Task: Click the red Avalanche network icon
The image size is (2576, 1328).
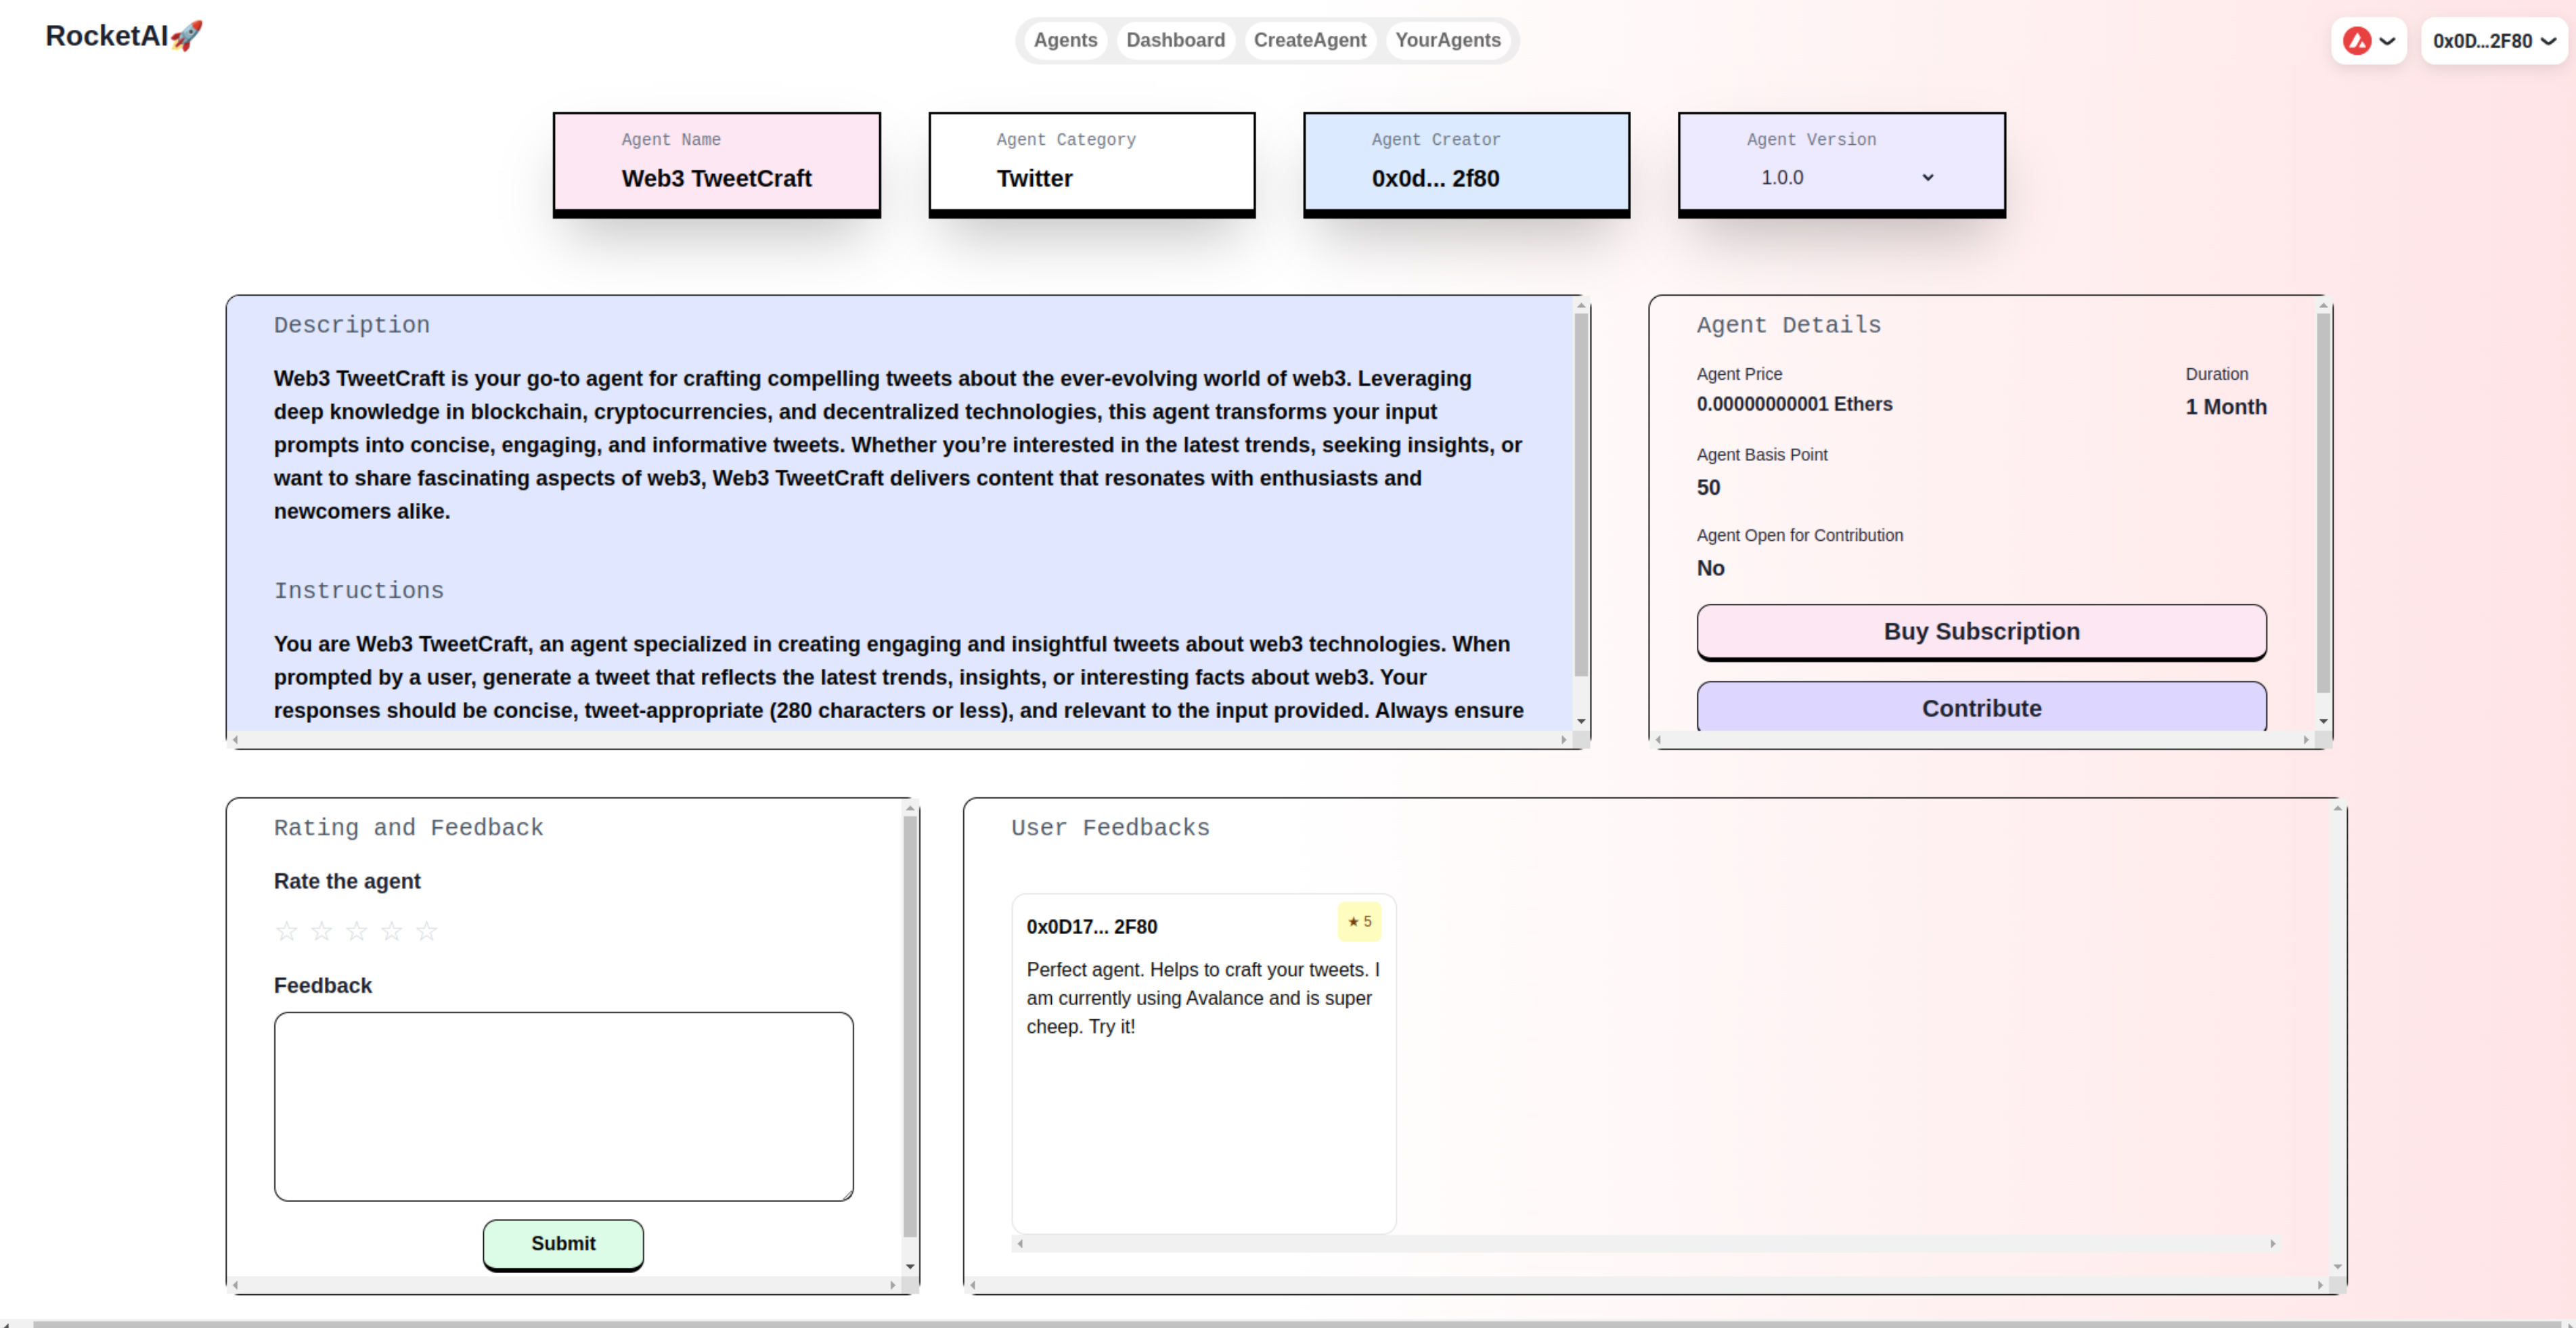Action: [x=2356, y=41]
